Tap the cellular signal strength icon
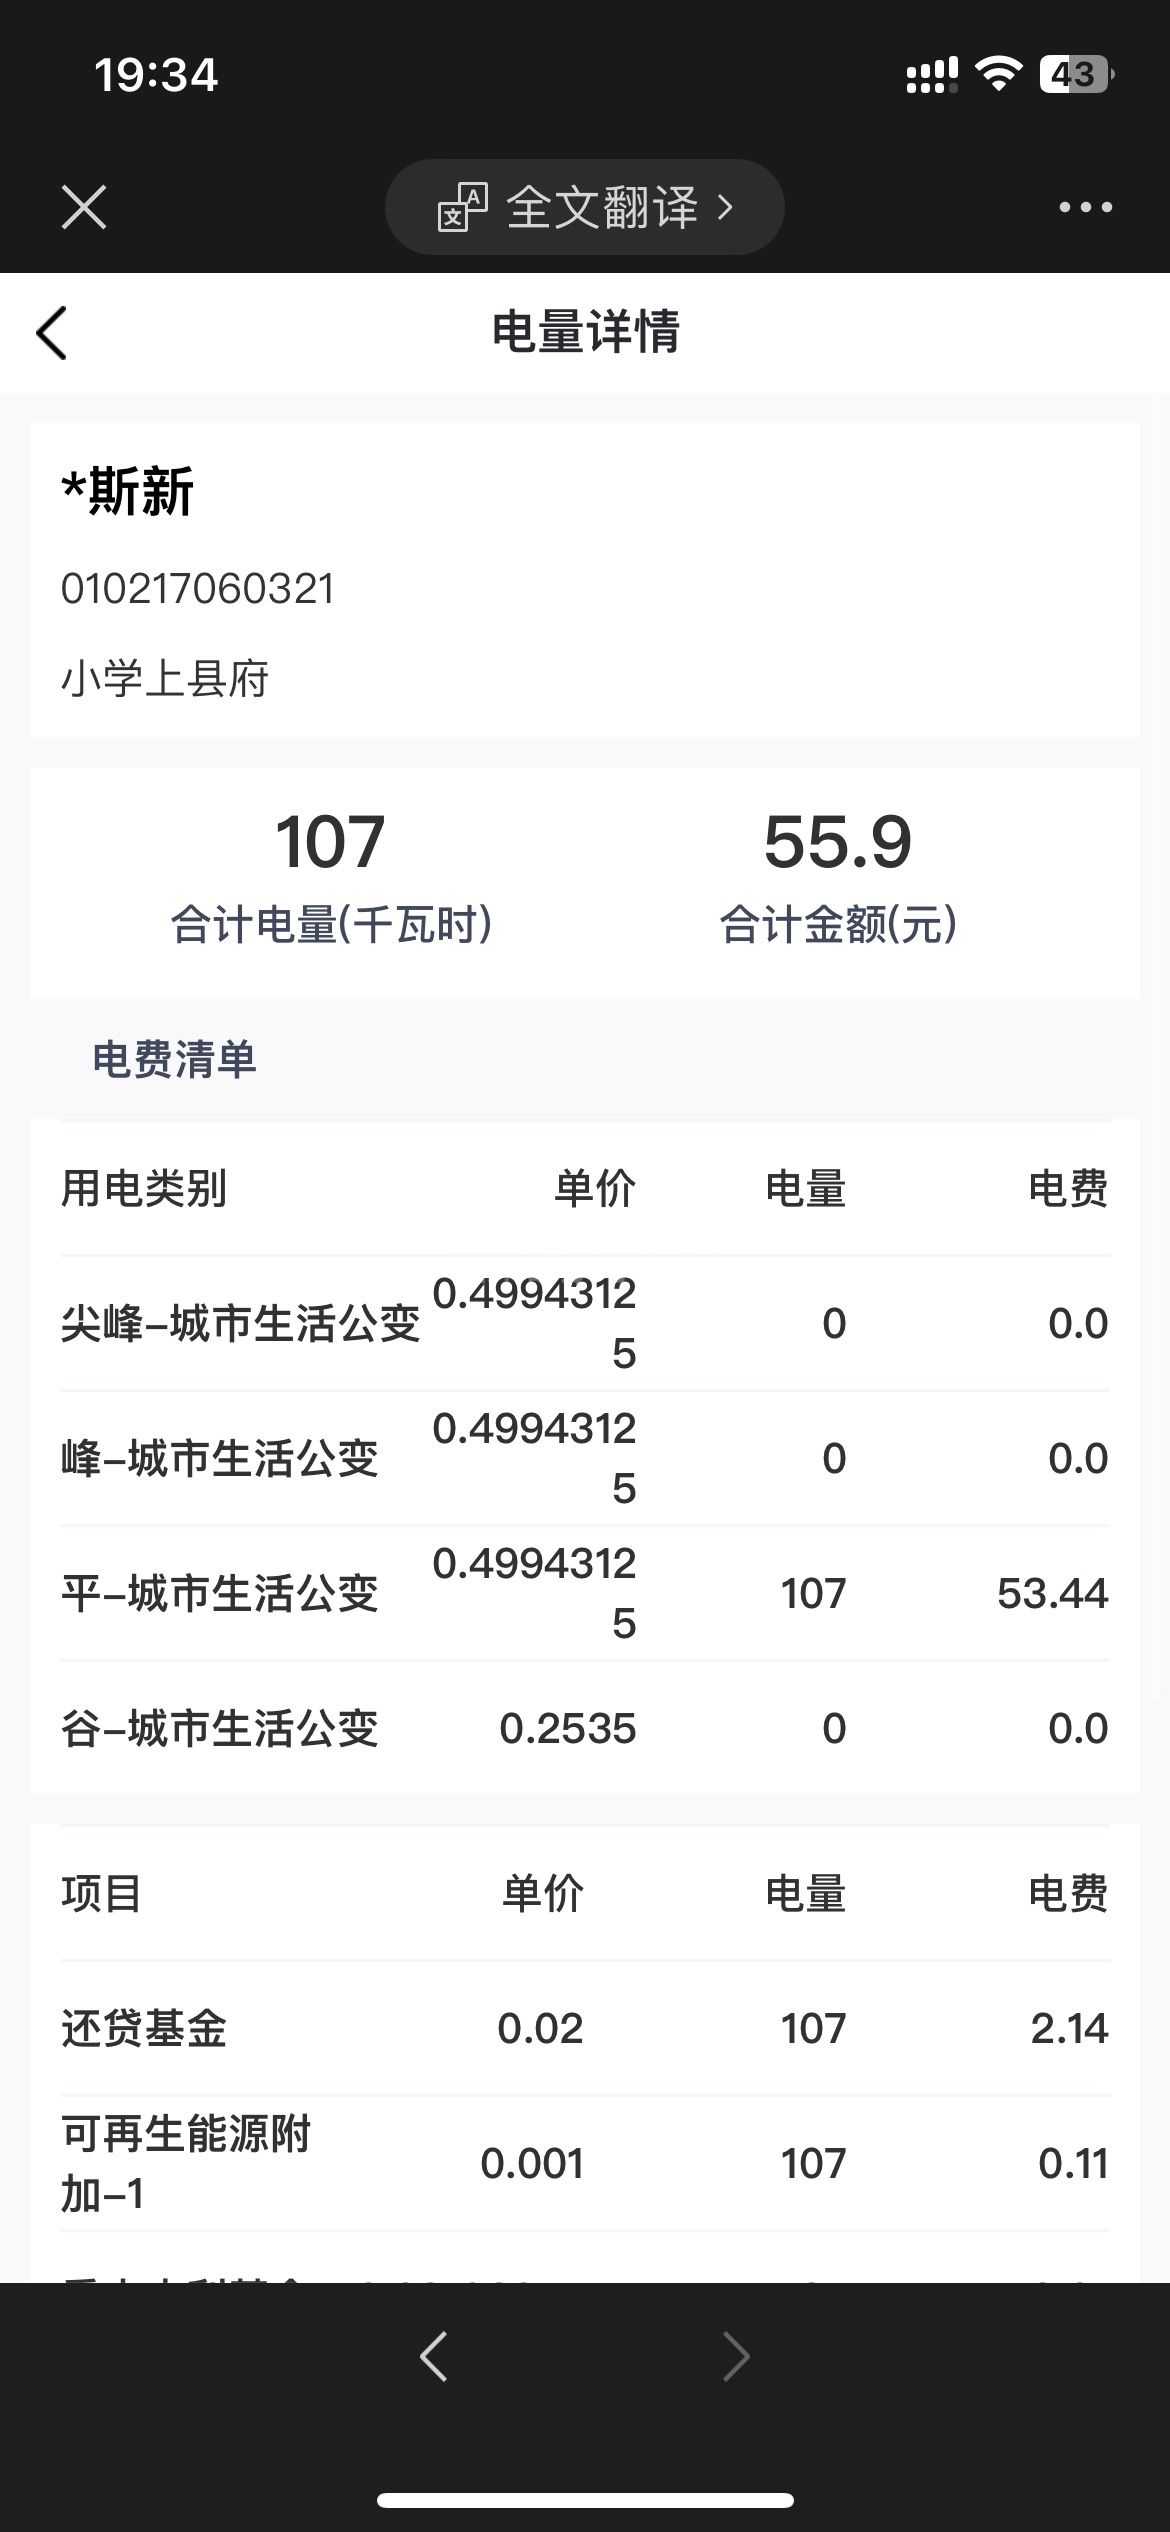The height and width of the screenshot is (2532, 1170). click(x=931, y=75)
